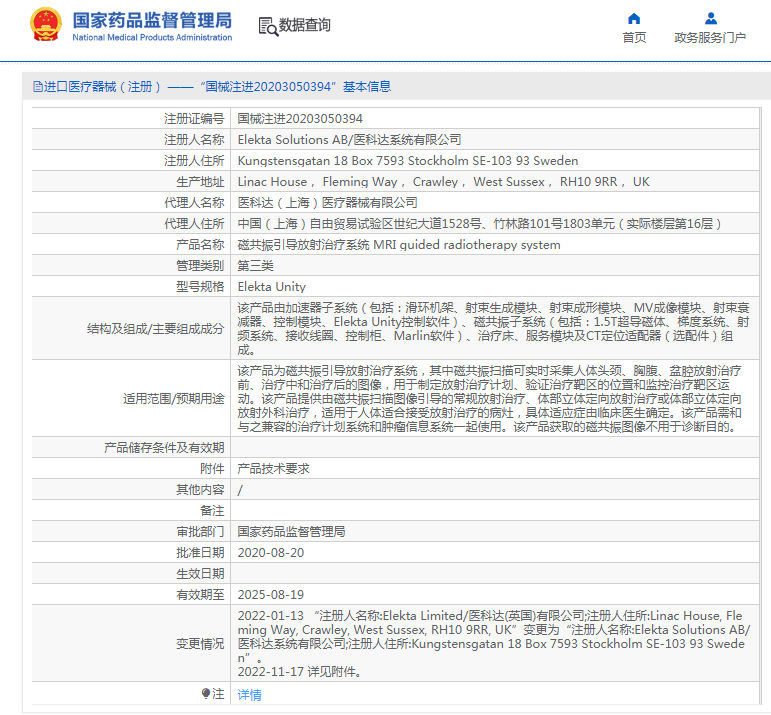
Task: Click the 审批部门 row label
Action: [x=200, y=532]
